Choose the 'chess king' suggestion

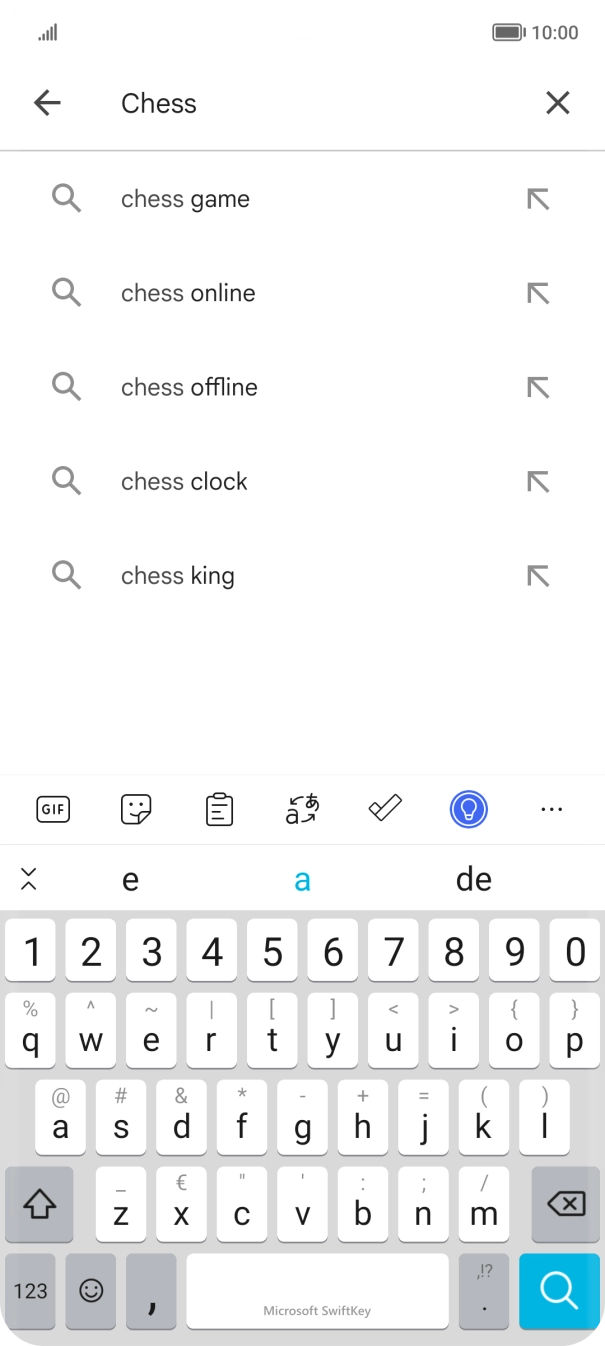(177, 575)
